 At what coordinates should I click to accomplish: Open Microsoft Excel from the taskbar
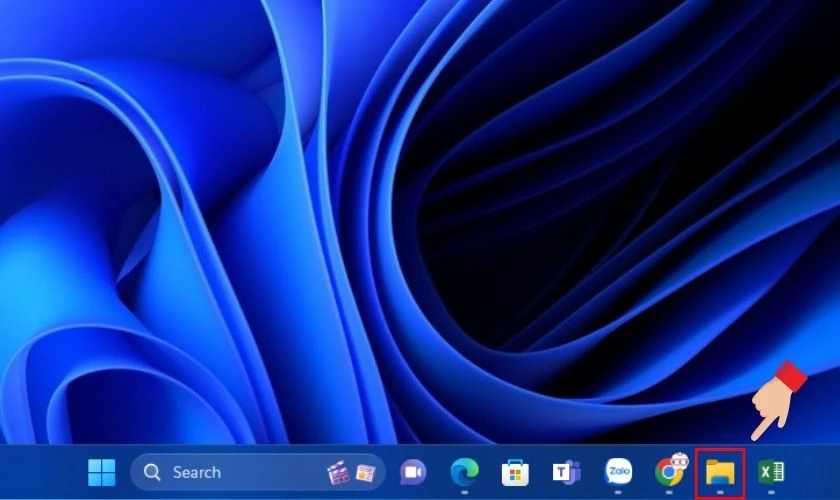point(771,472)
